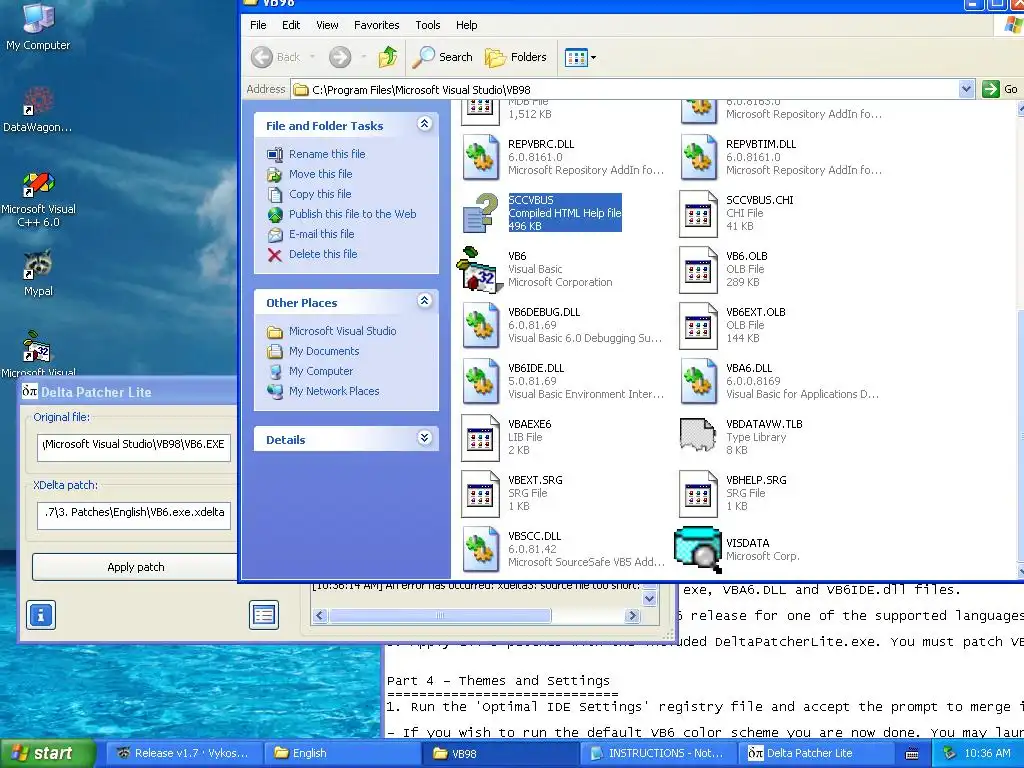Viewport: 1024px width, 768px height.
Task: Select the VBDATAVW.TLB type library icon
Action: 697,436
